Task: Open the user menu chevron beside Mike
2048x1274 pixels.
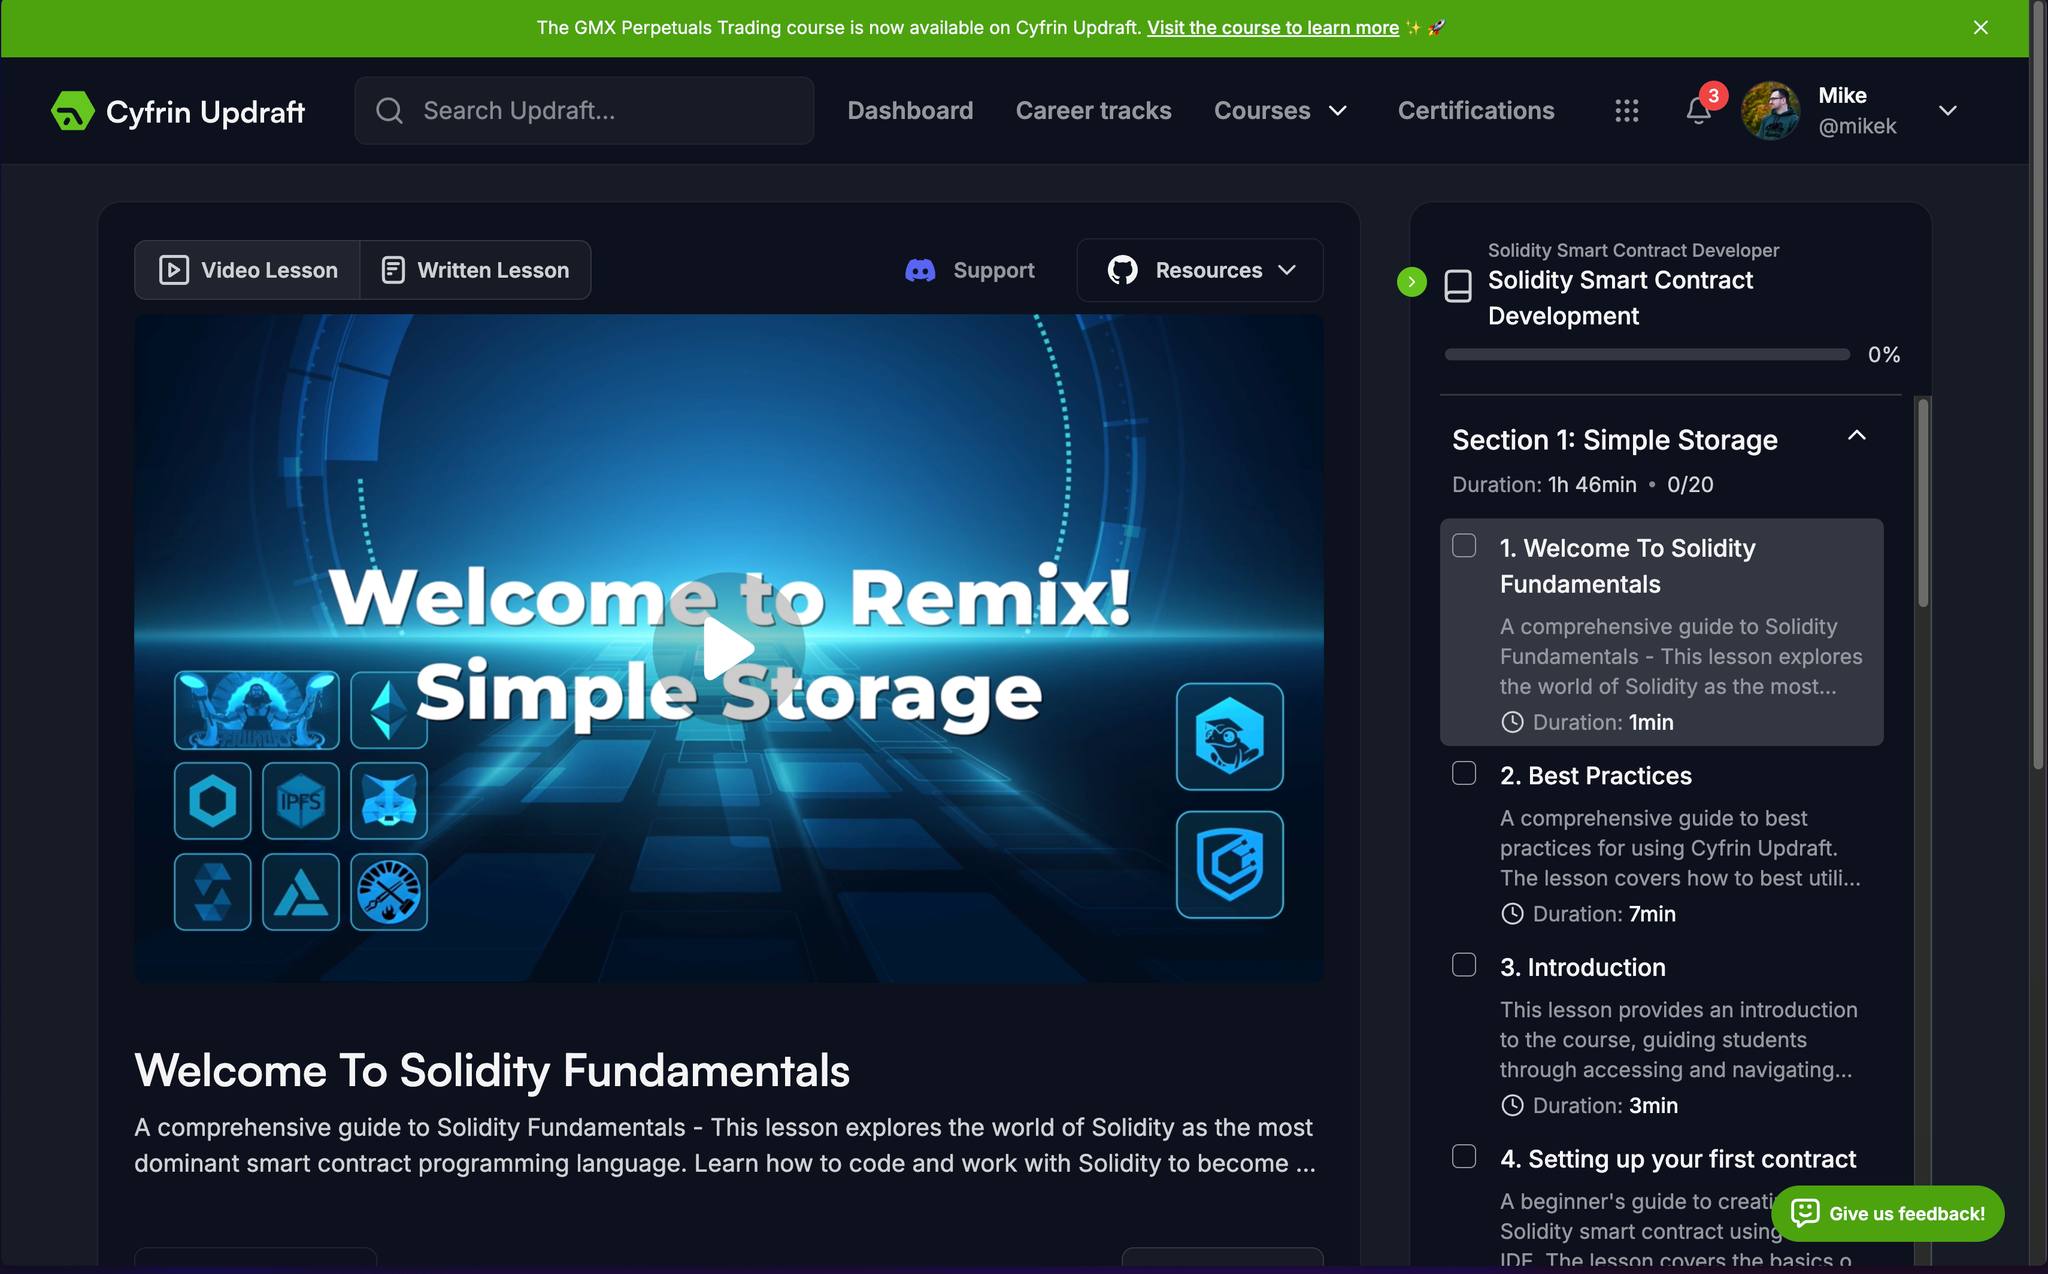Action: click(1948, 111)
